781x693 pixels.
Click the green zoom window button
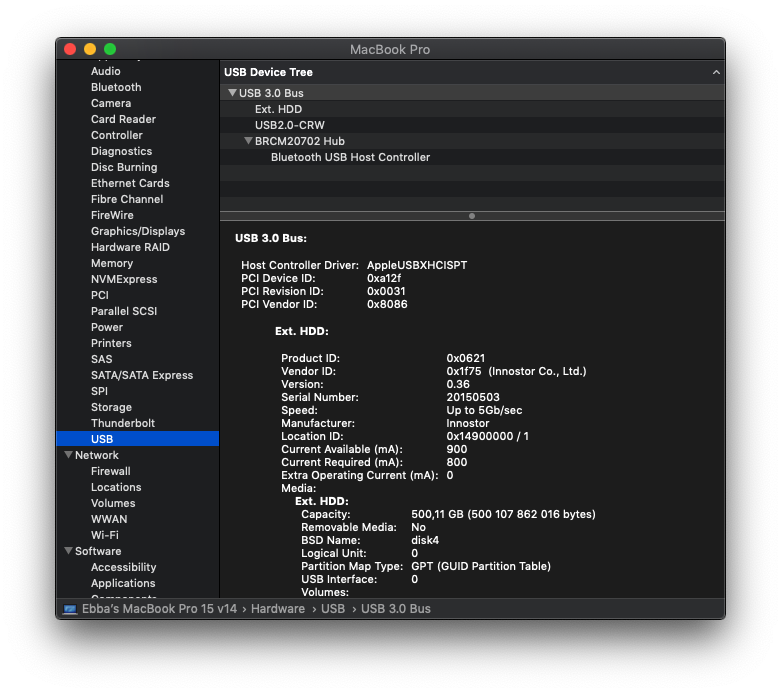click(x=110, y=49)
